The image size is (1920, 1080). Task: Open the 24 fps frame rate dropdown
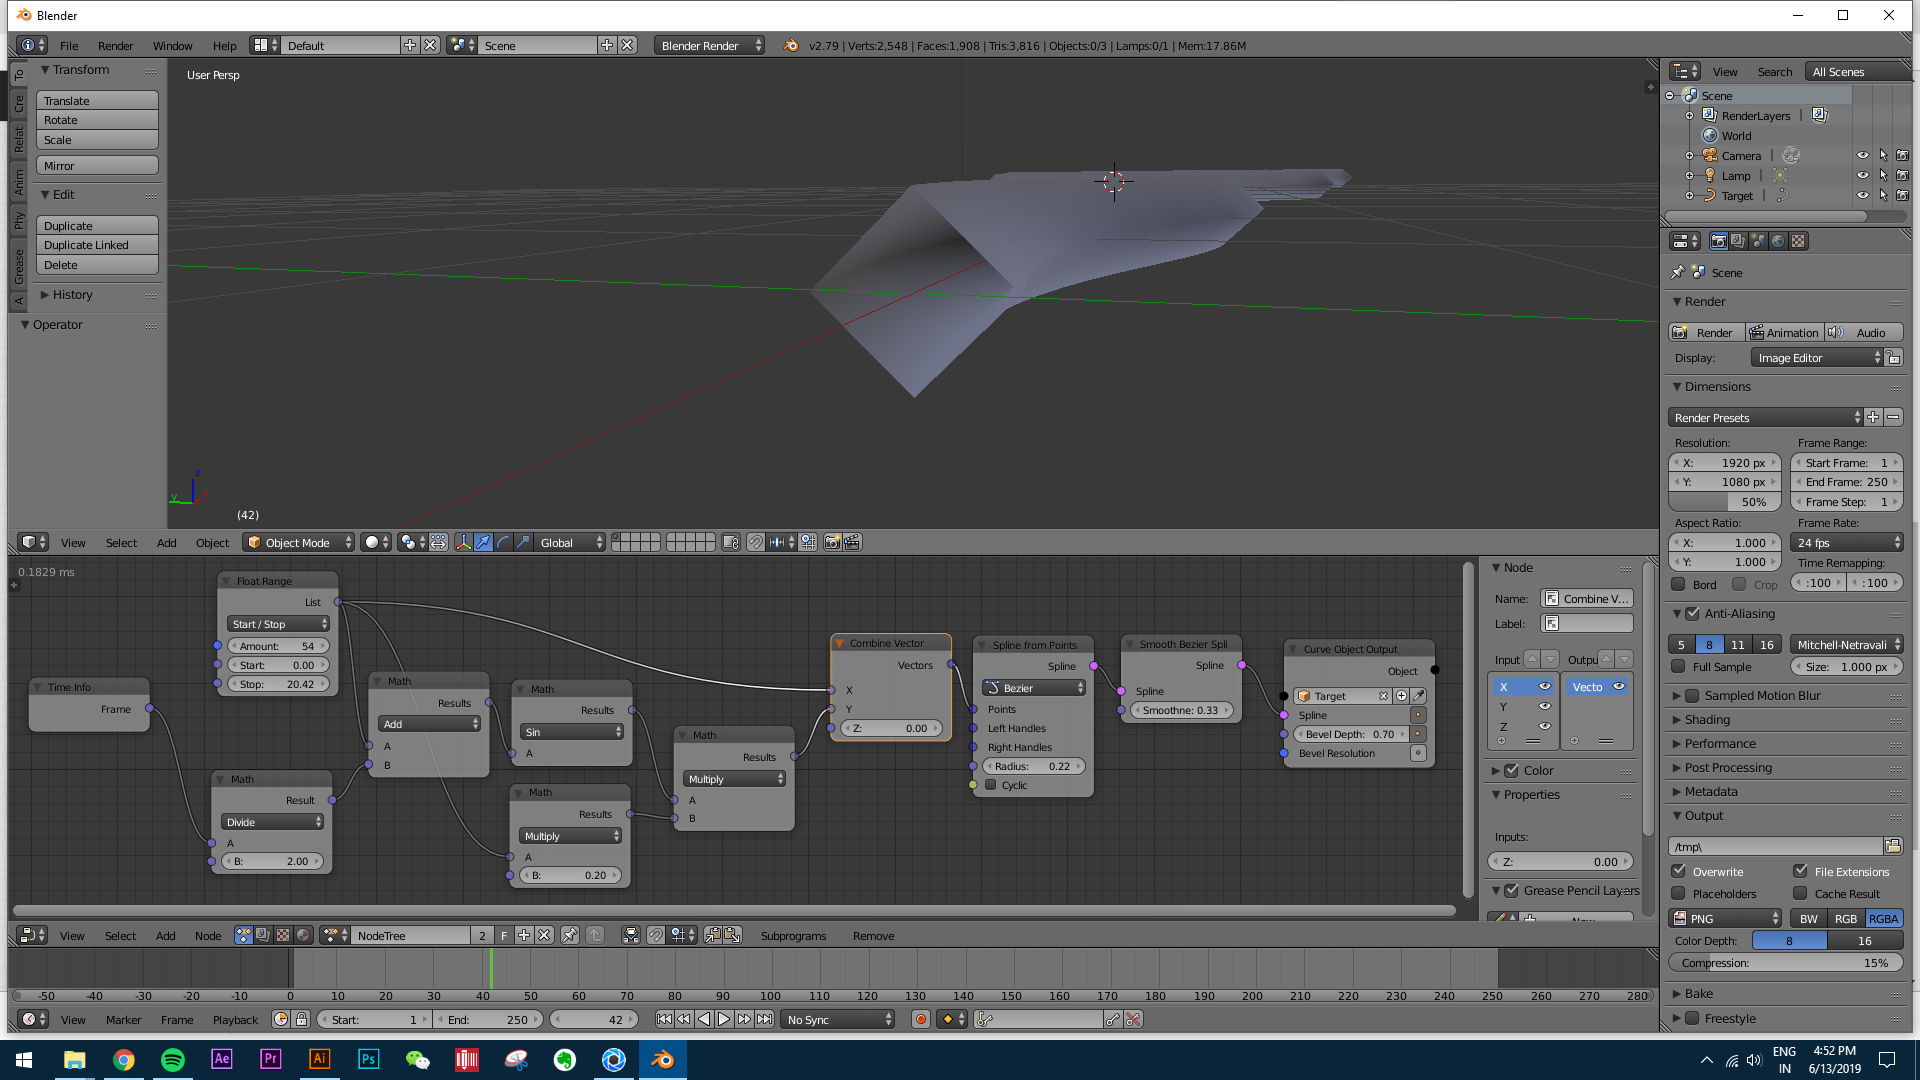click(x=1847, y=543)
